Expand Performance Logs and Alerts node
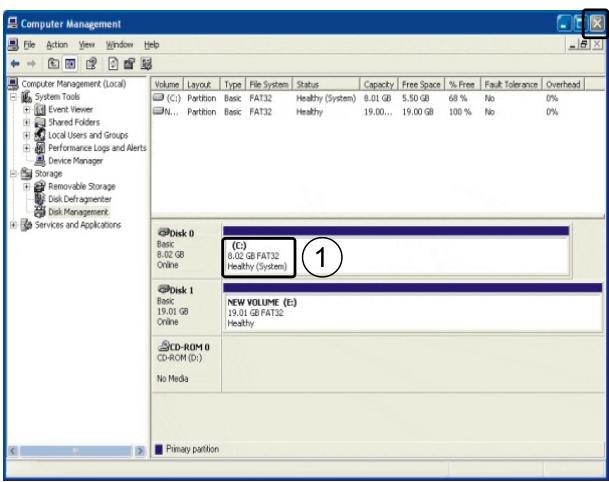This screenshot has height=482, width=609. click(26, 148)
